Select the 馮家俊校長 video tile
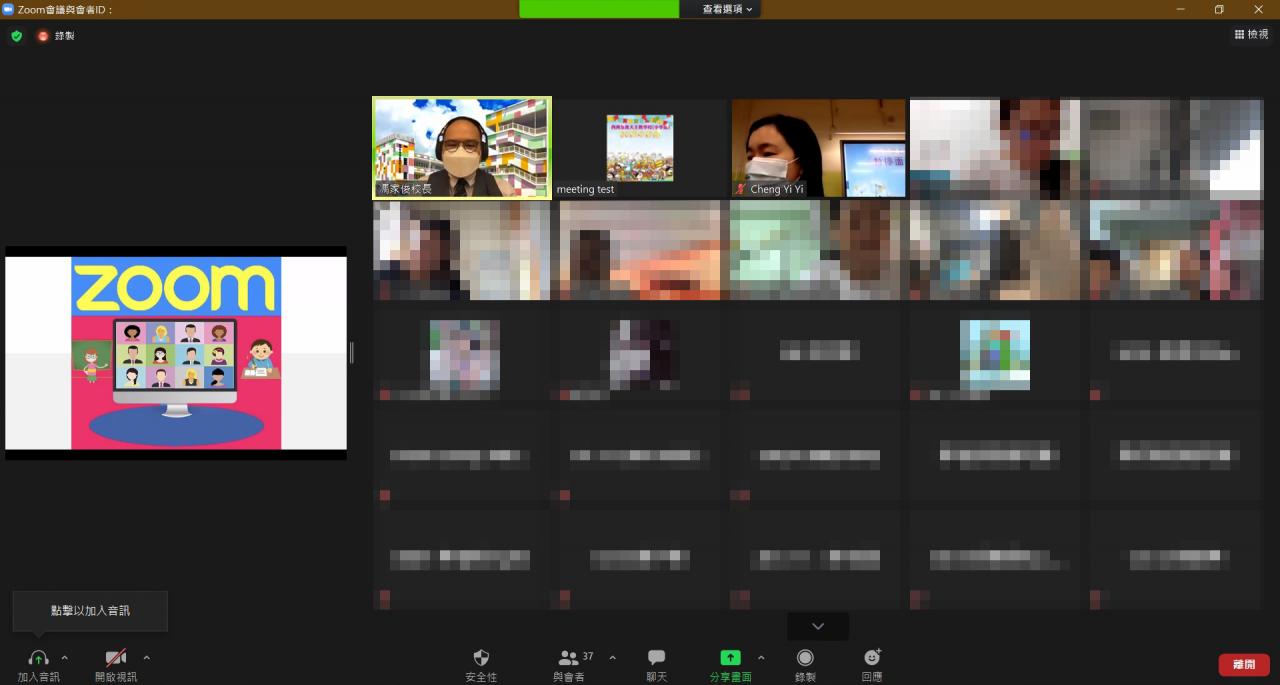Screen dimensions: 1280x685 point(462,148)
